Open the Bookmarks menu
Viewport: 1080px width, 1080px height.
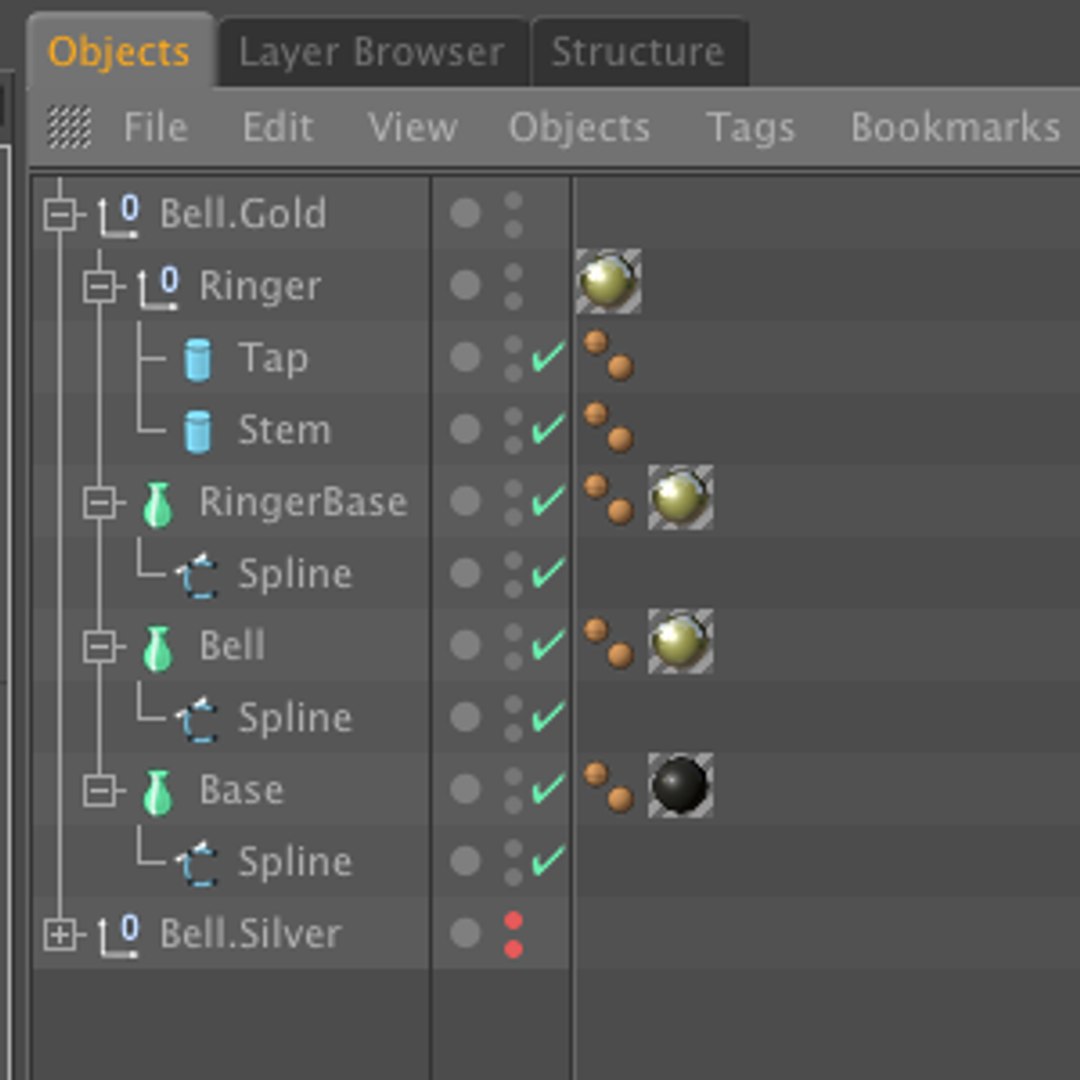955,128
